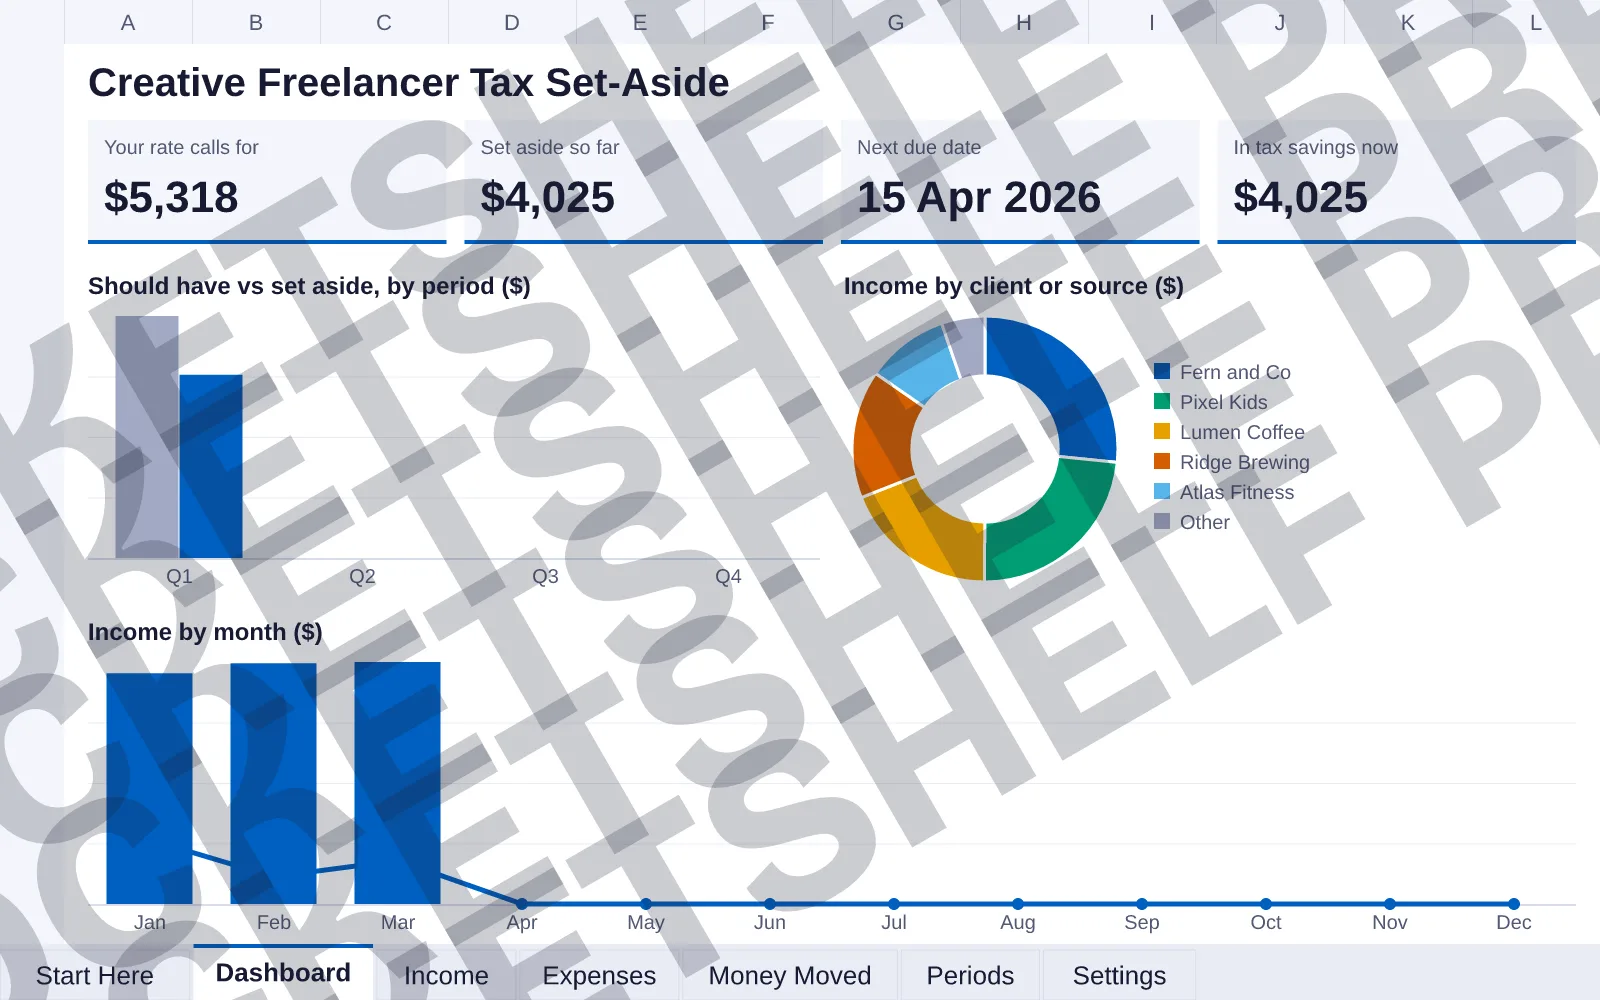Click the Q4 axis label
This screenshot has width=1600, height=1000.
point(728,576)
